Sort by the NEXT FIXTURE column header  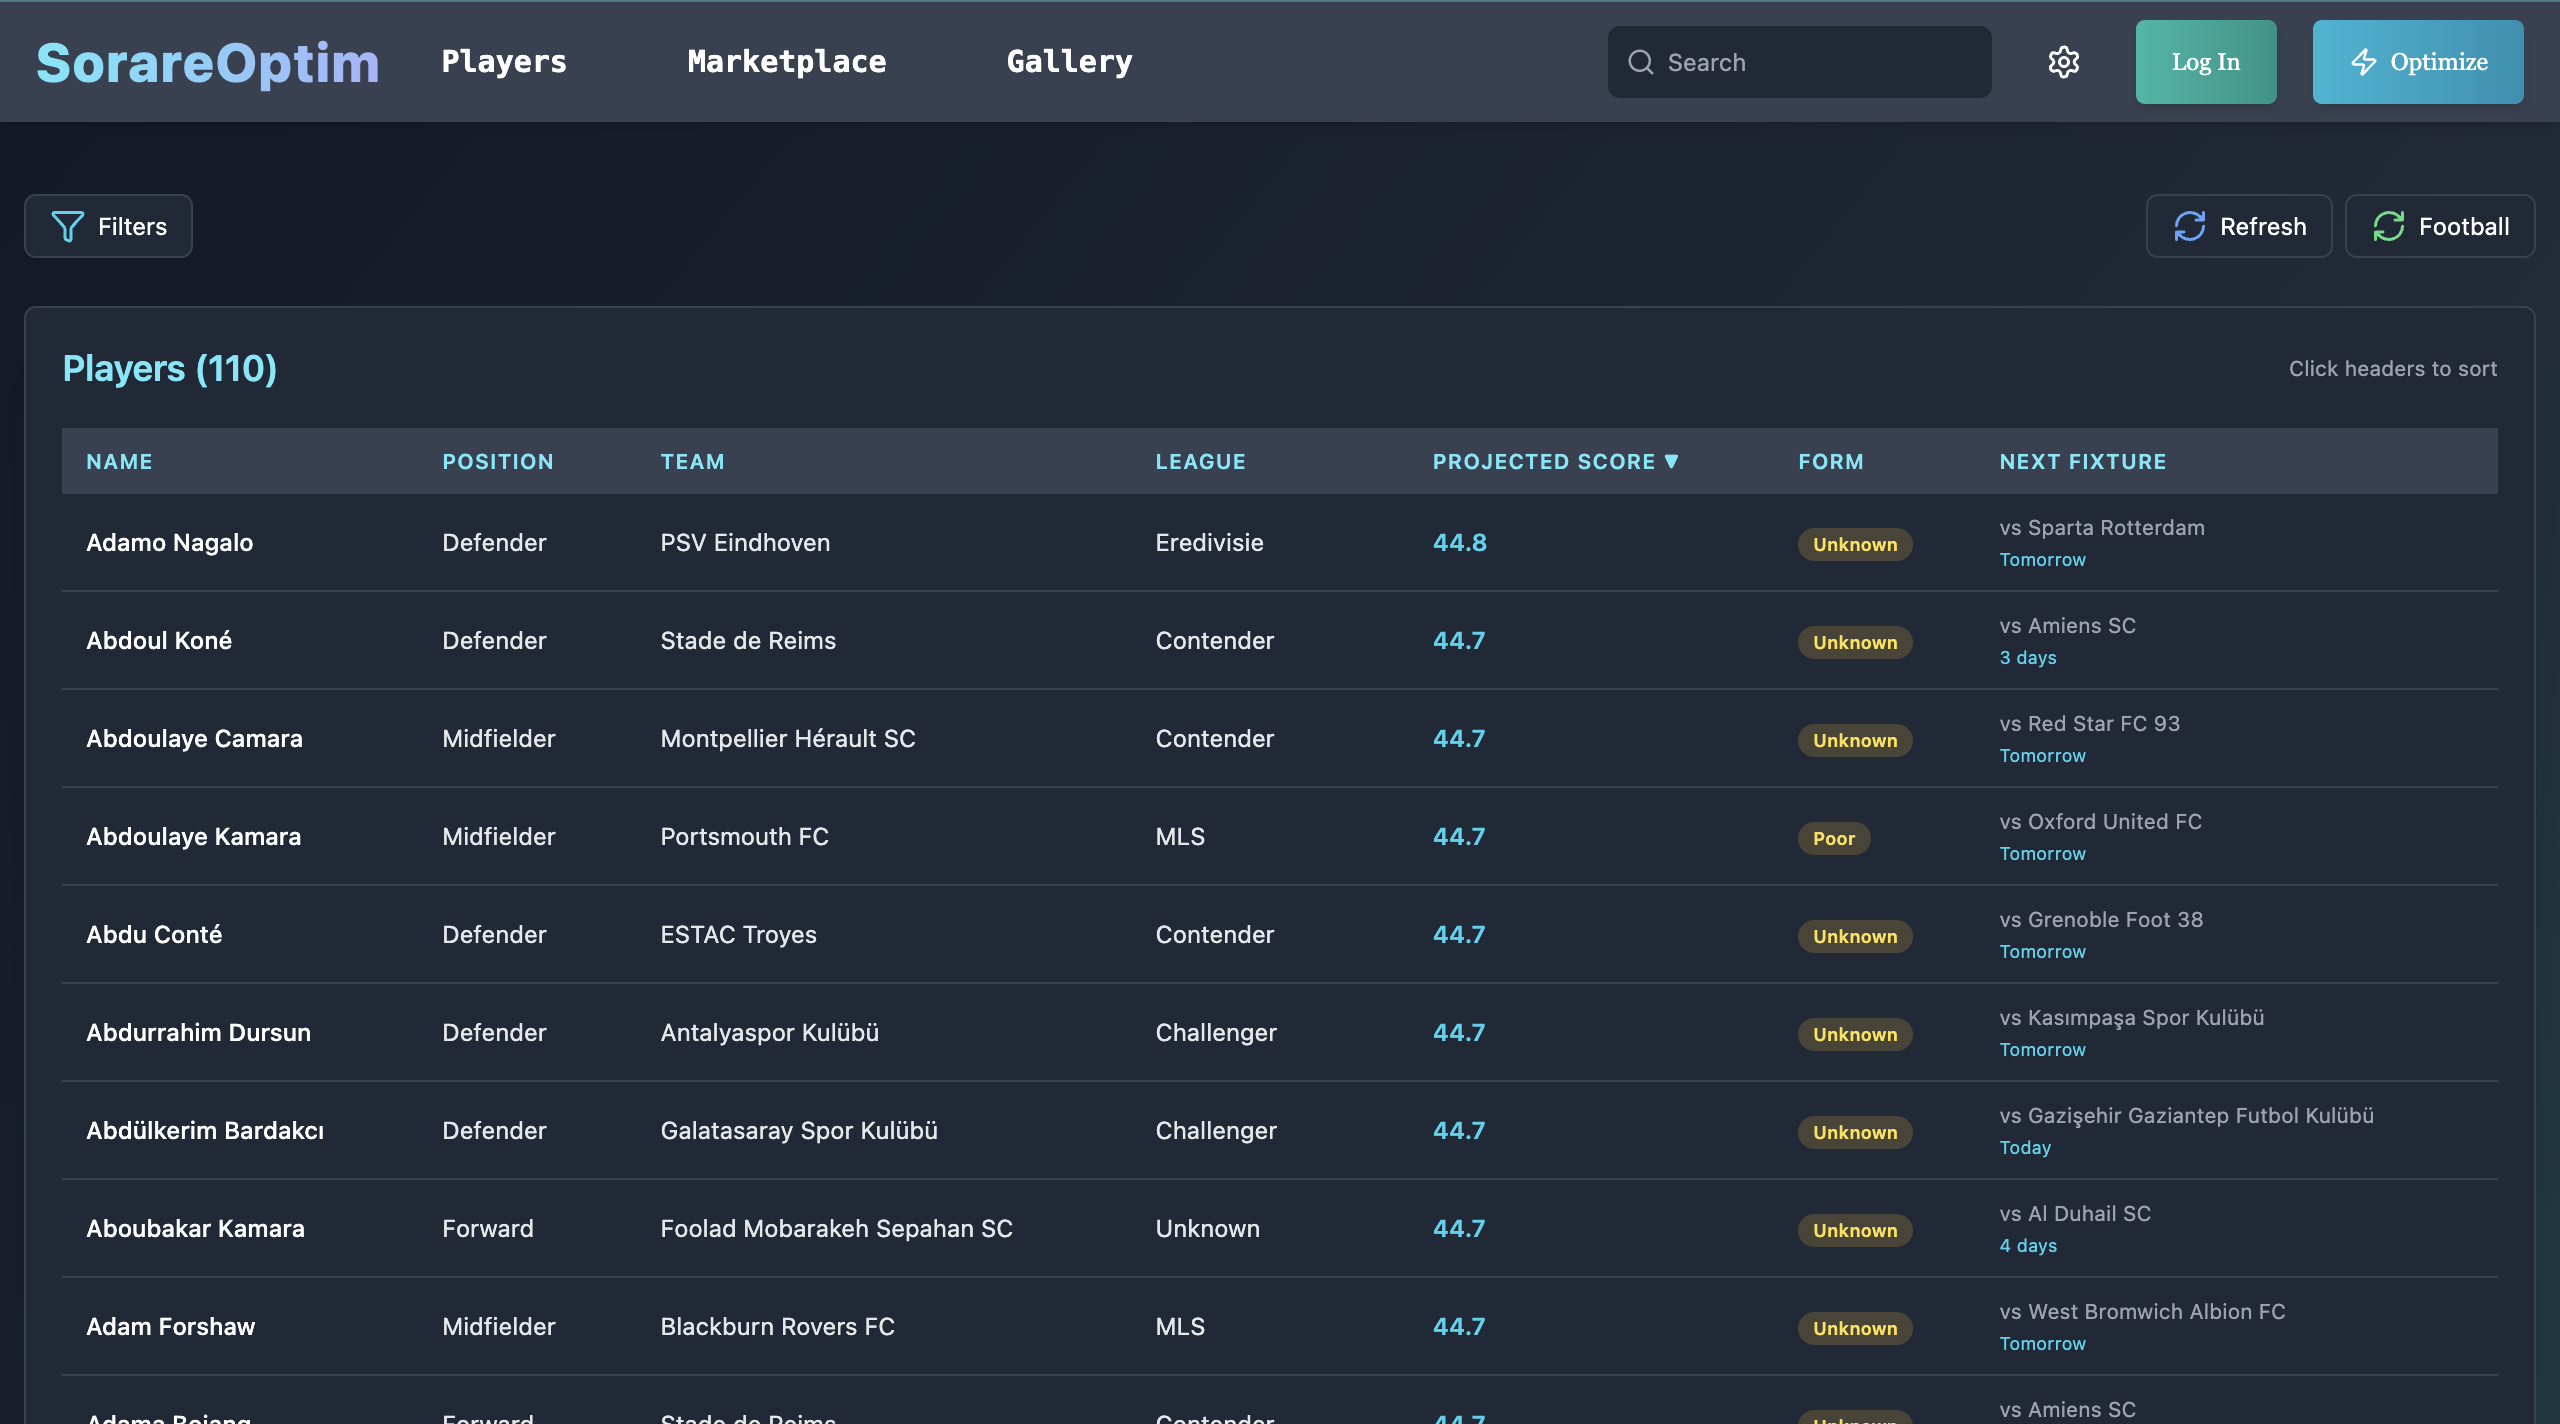(2083, 461)
